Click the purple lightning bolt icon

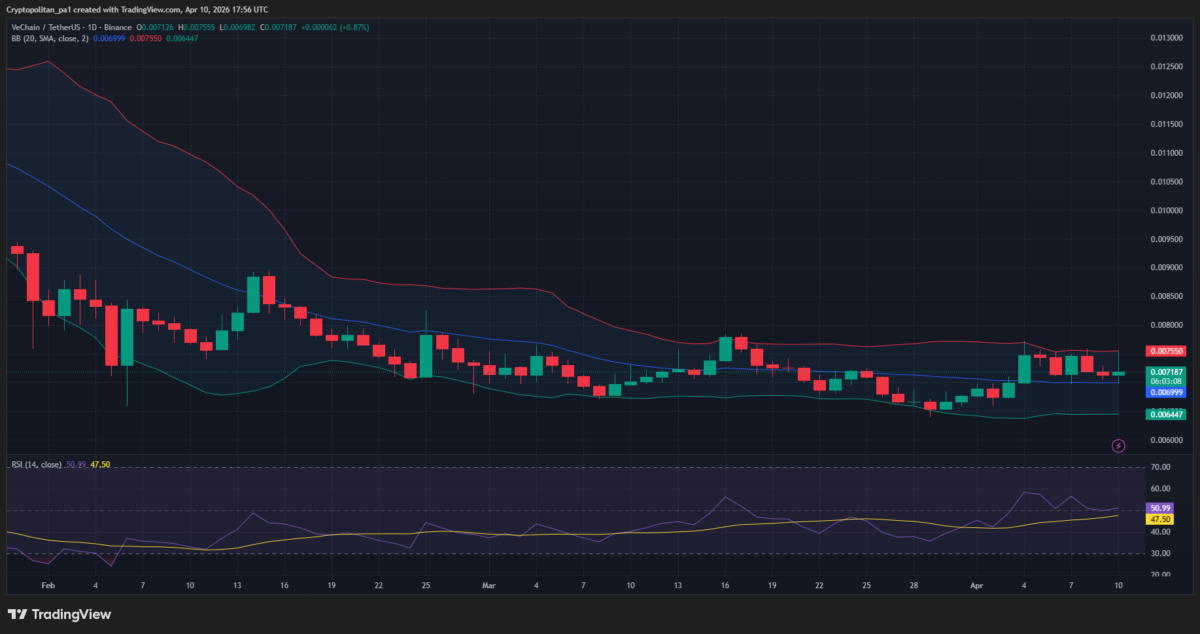[x=1118, y=445]
